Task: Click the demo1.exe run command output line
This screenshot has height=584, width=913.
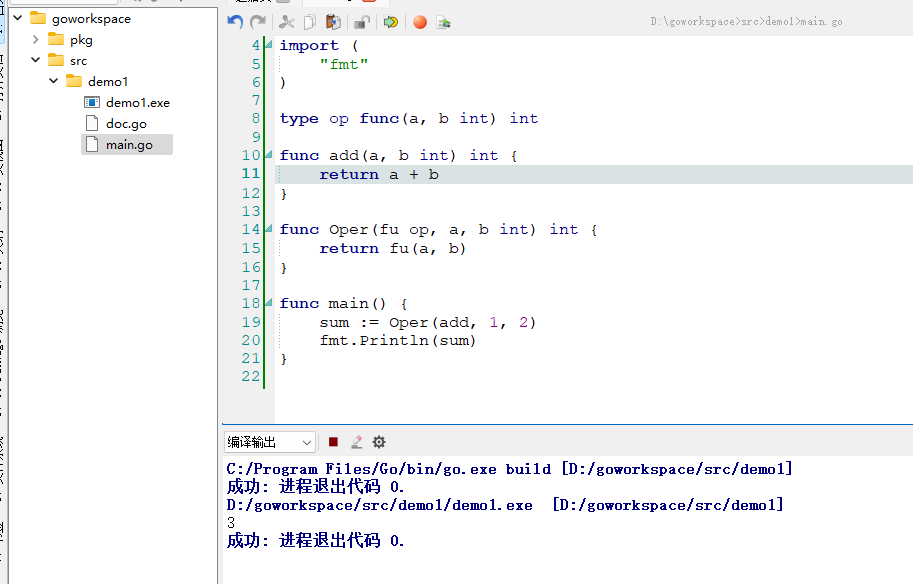Action: click(505, 505)
